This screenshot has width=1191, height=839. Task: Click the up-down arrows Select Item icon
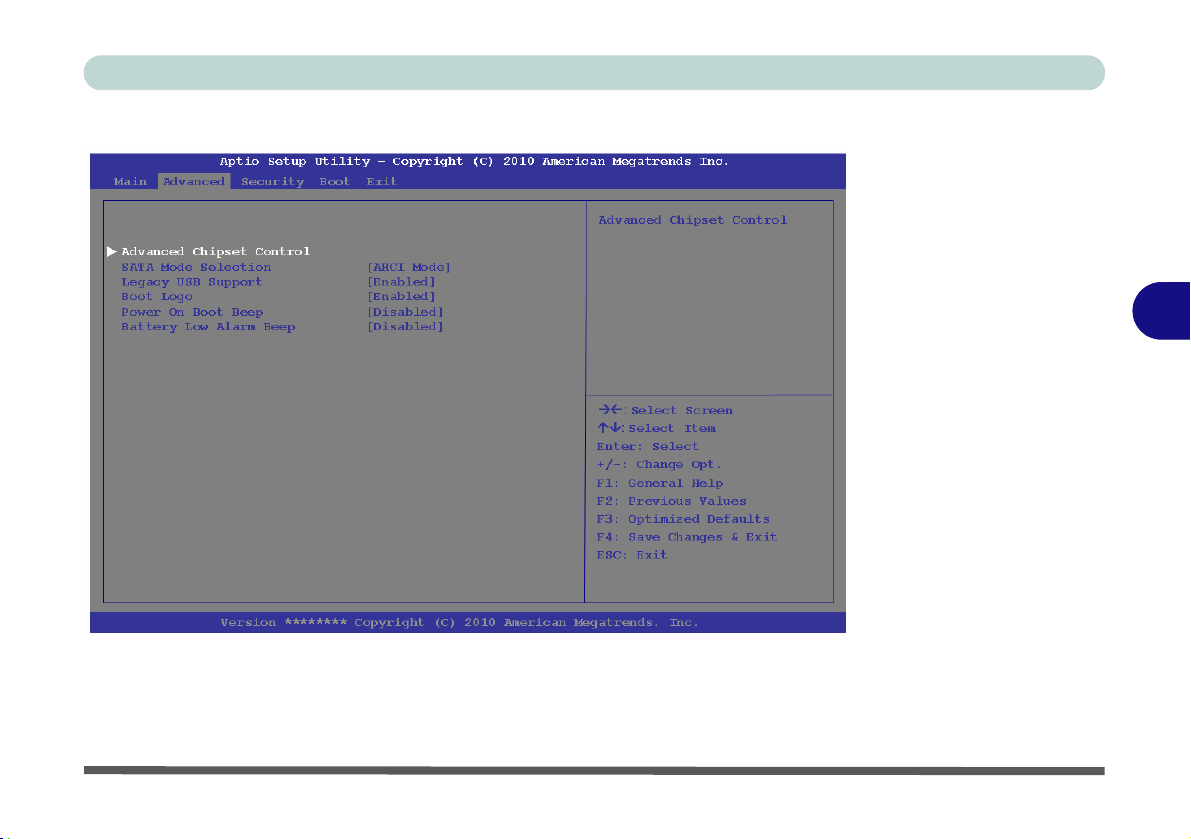(609, 428)
